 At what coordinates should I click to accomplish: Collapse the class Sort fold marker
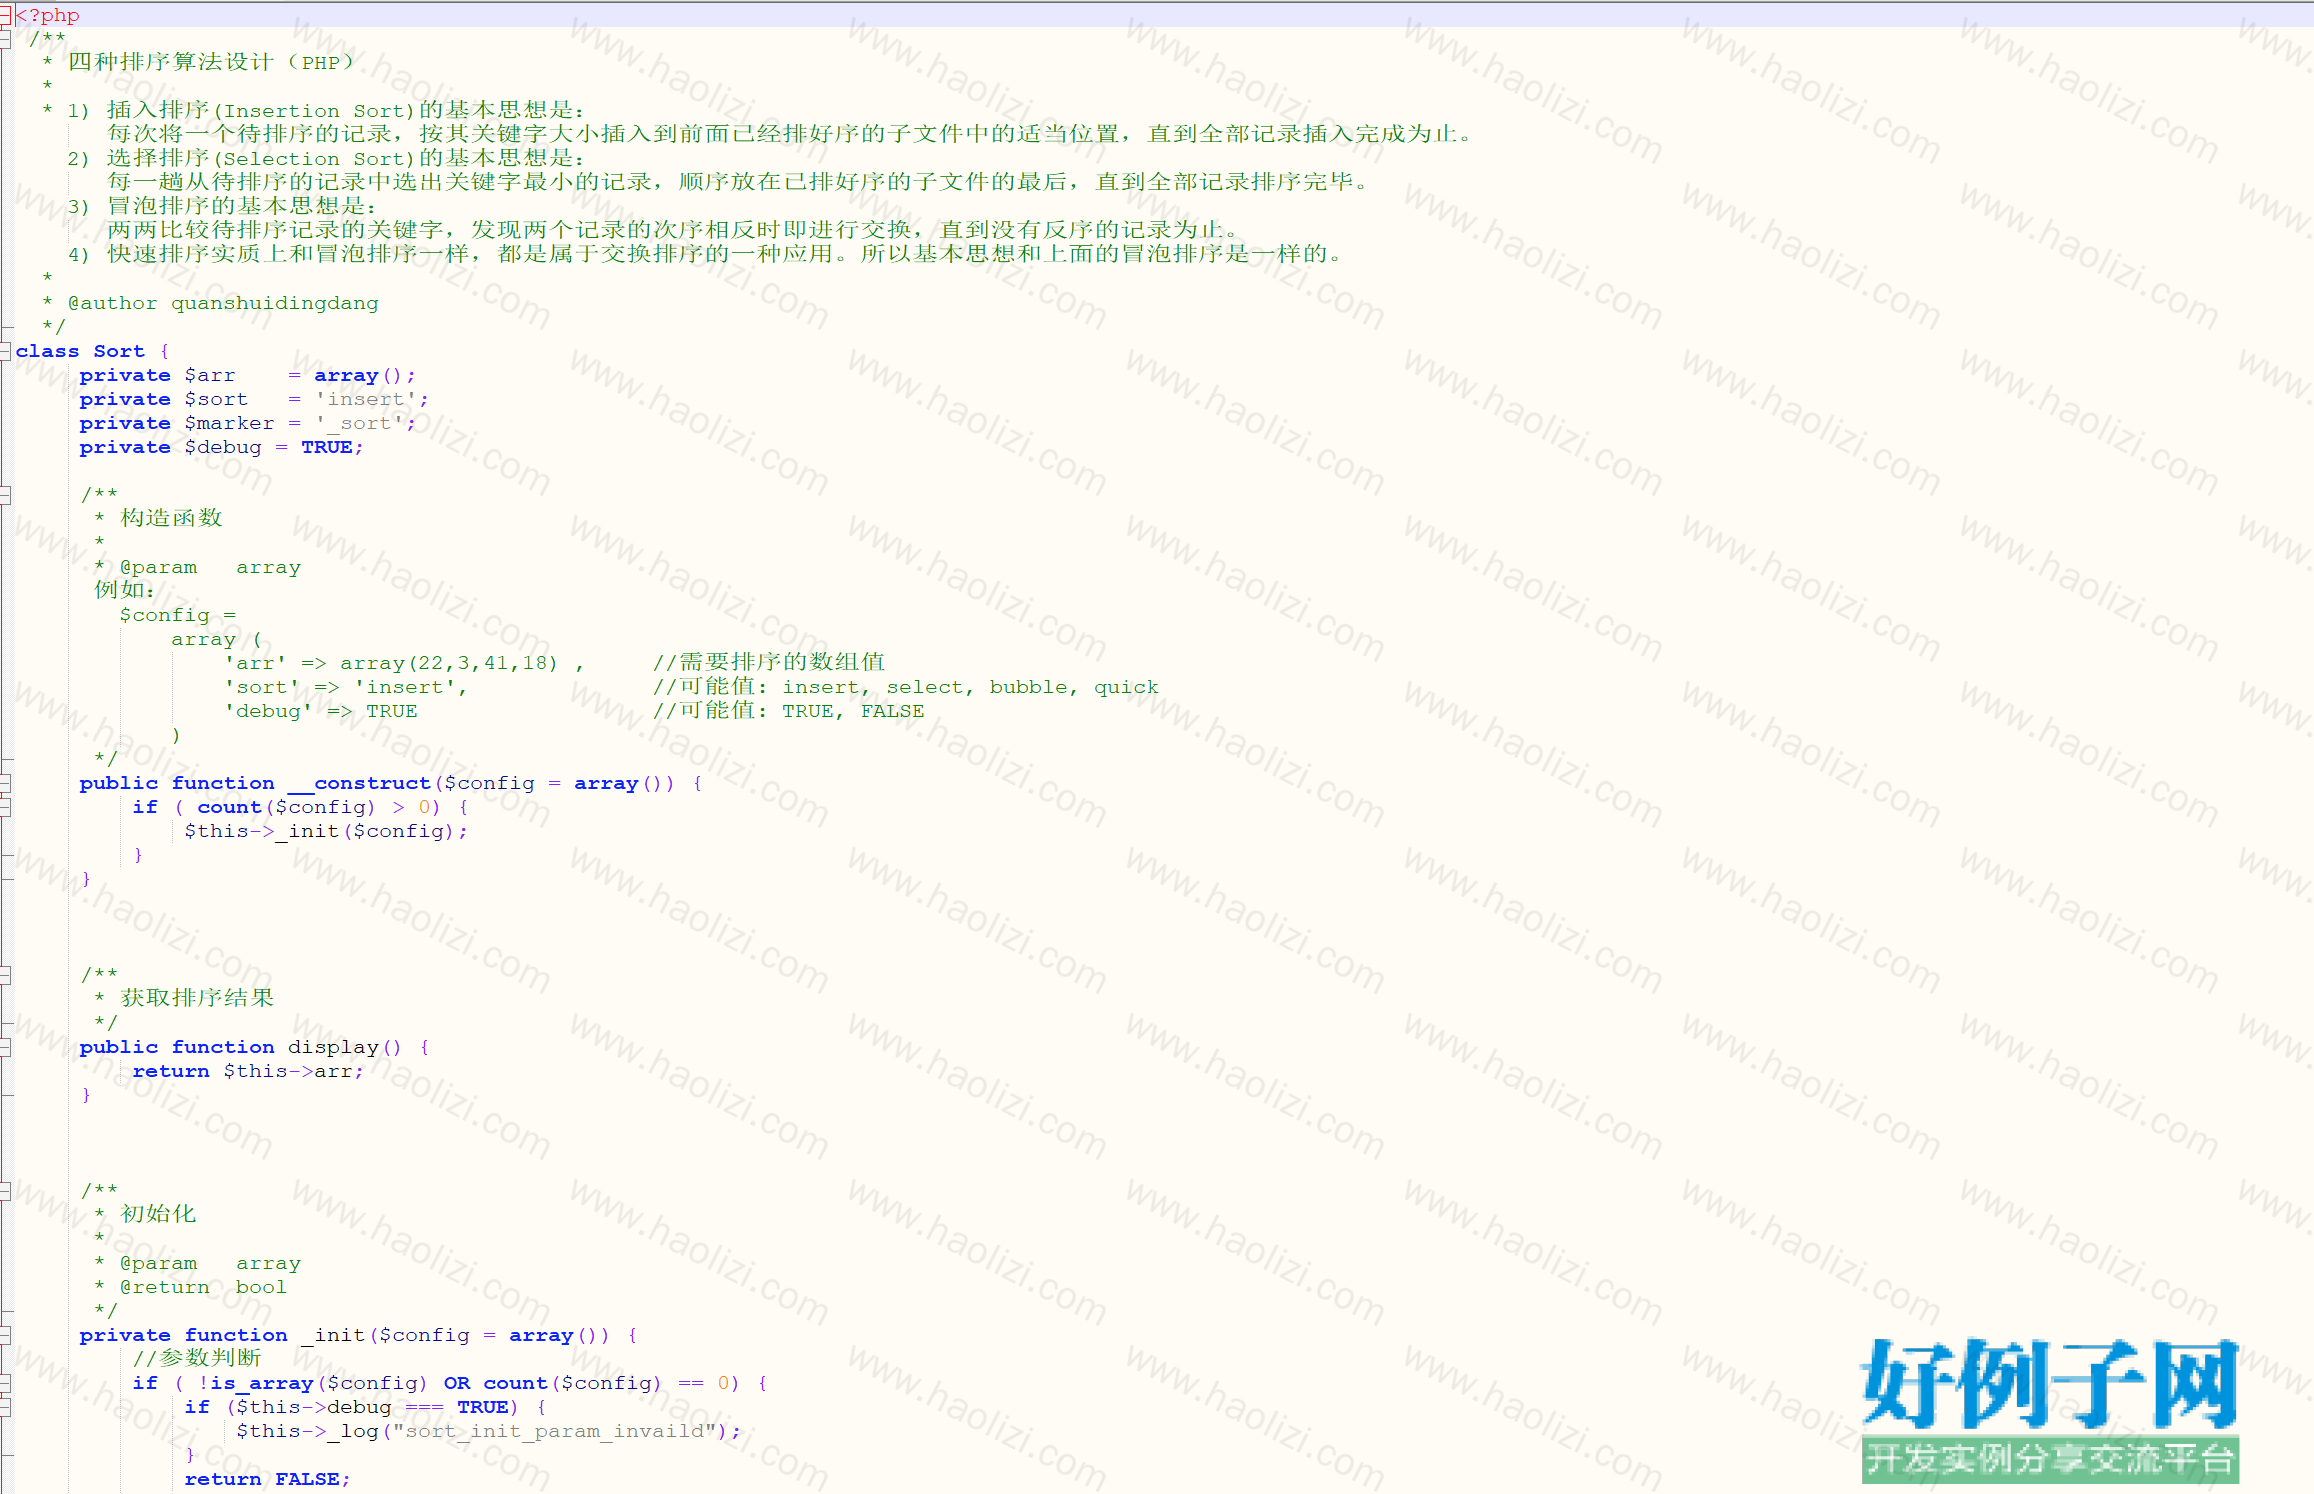click(x=5, y=351)
